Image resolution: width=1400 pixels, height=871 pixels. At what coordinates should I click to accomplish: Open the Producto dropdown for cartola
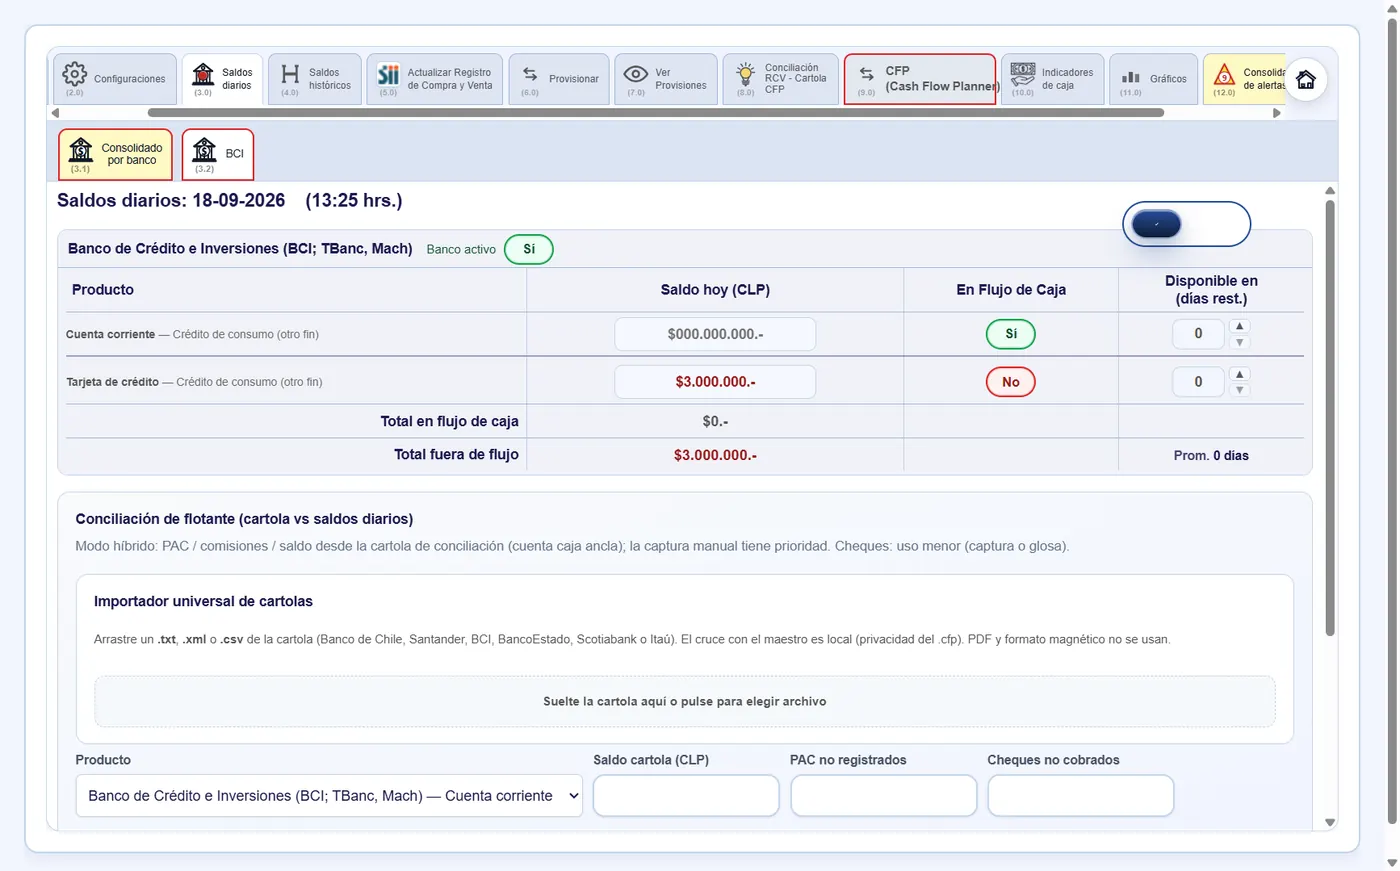click(x=329, y=796)
